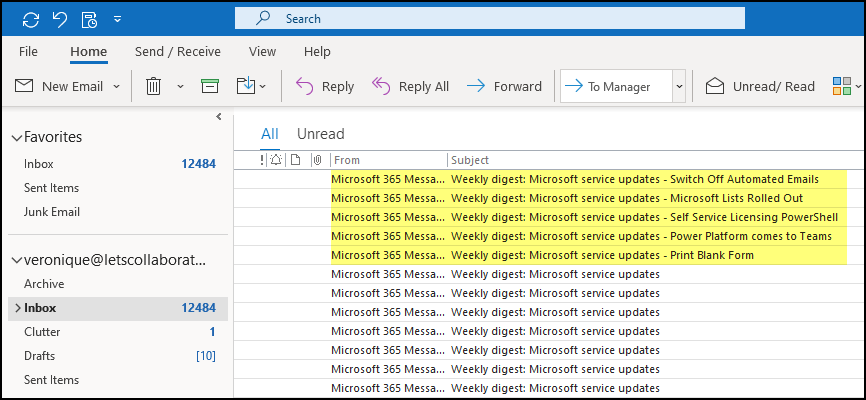
Task: Click the Move to folder icon
Action: pyautogui.click(x=246, y=86)
